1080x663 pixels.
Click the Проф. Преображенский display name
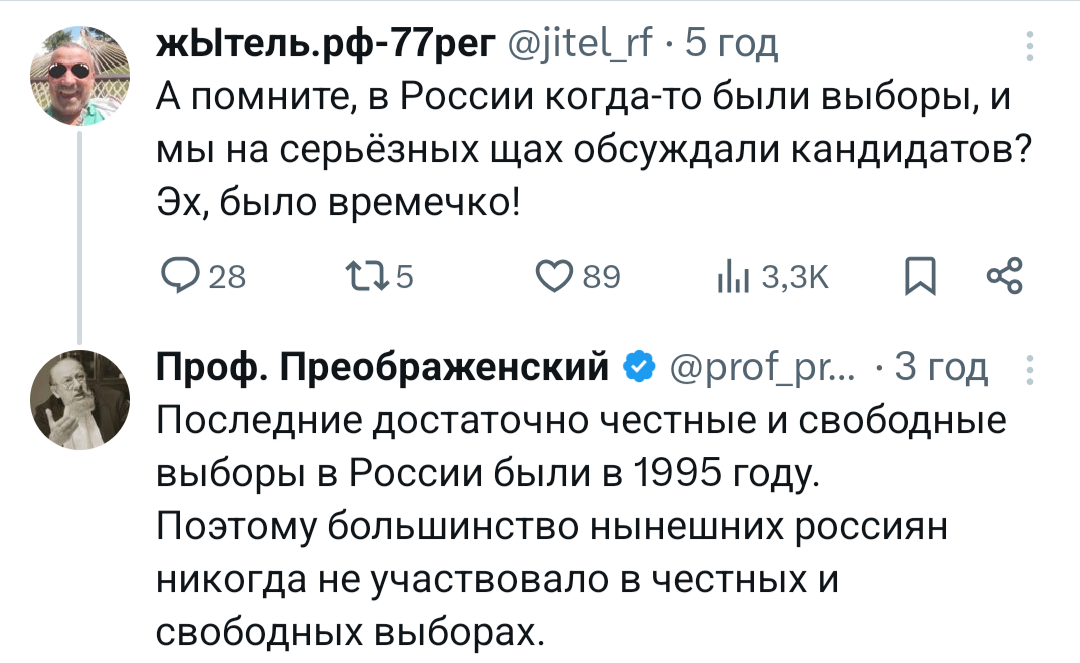384,369
